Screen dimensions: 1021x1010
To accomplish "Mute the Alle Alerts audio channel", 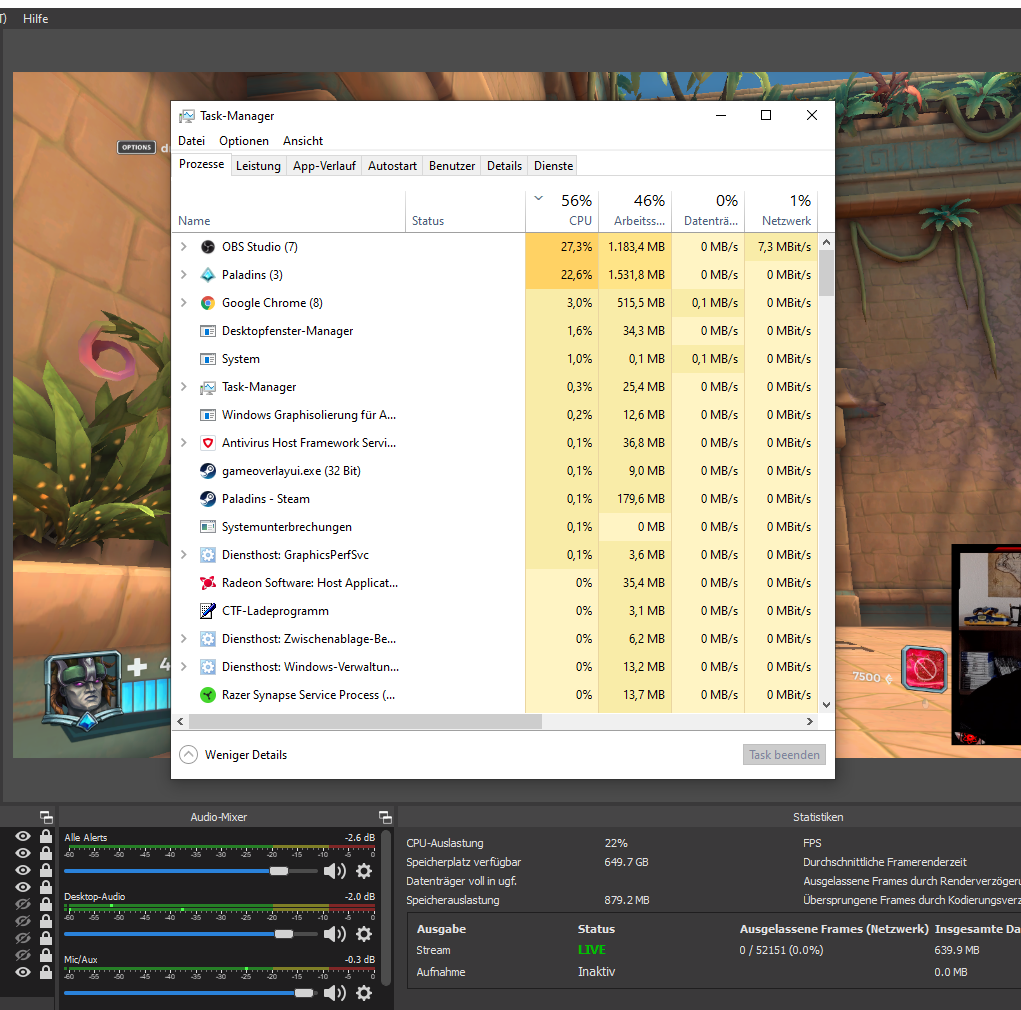I will click(334, 871).
